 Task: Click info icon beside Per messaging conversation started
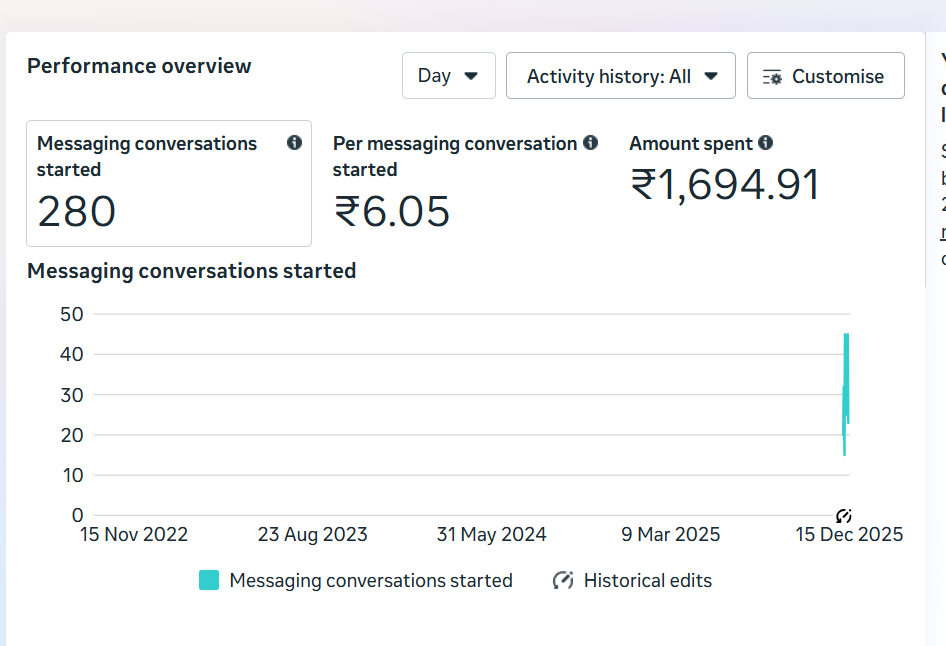coord(591,142)
